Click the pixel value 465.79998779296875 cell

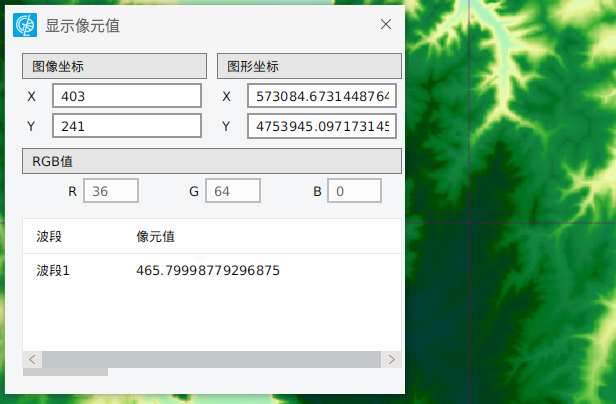(208, 271)
